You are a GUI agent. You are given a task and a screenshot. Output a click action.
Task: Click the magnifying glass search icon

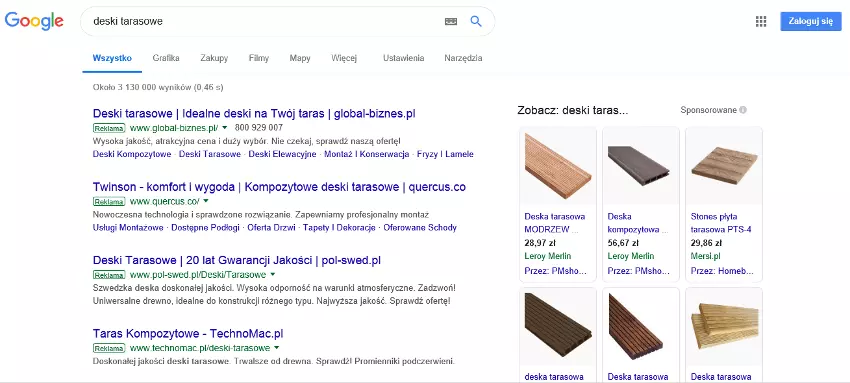click(x=476, y=21)
